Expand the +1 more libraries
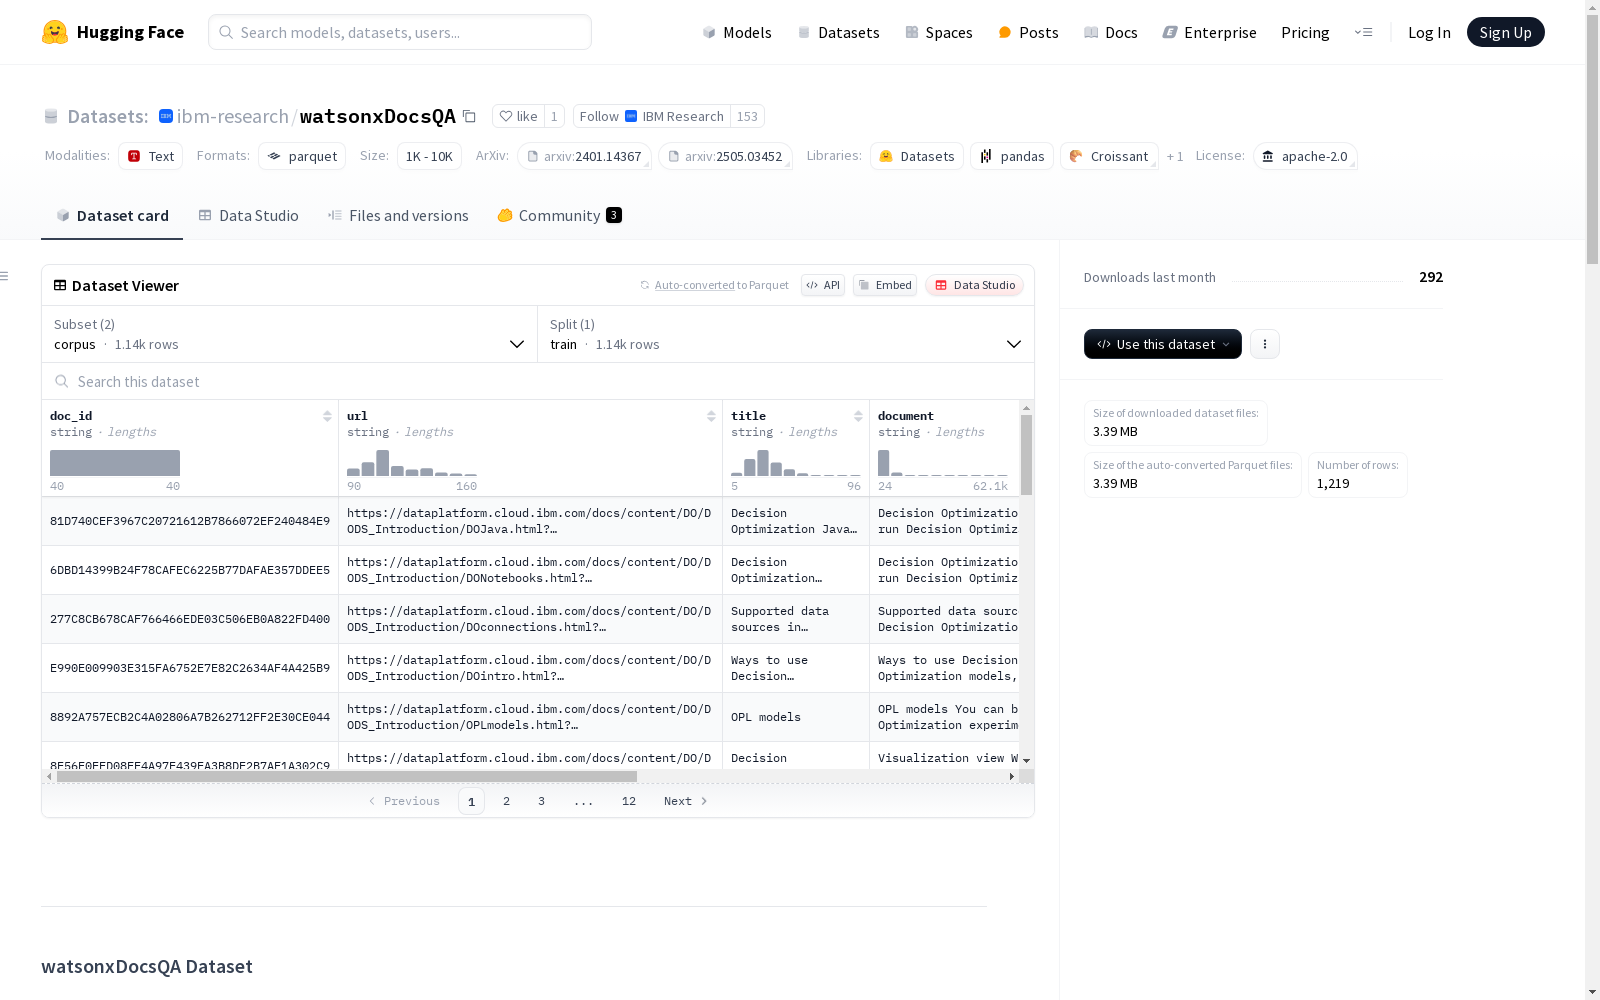Image resolution: width=1600 pixels, height=1000 pixels. click(1175, 156)
